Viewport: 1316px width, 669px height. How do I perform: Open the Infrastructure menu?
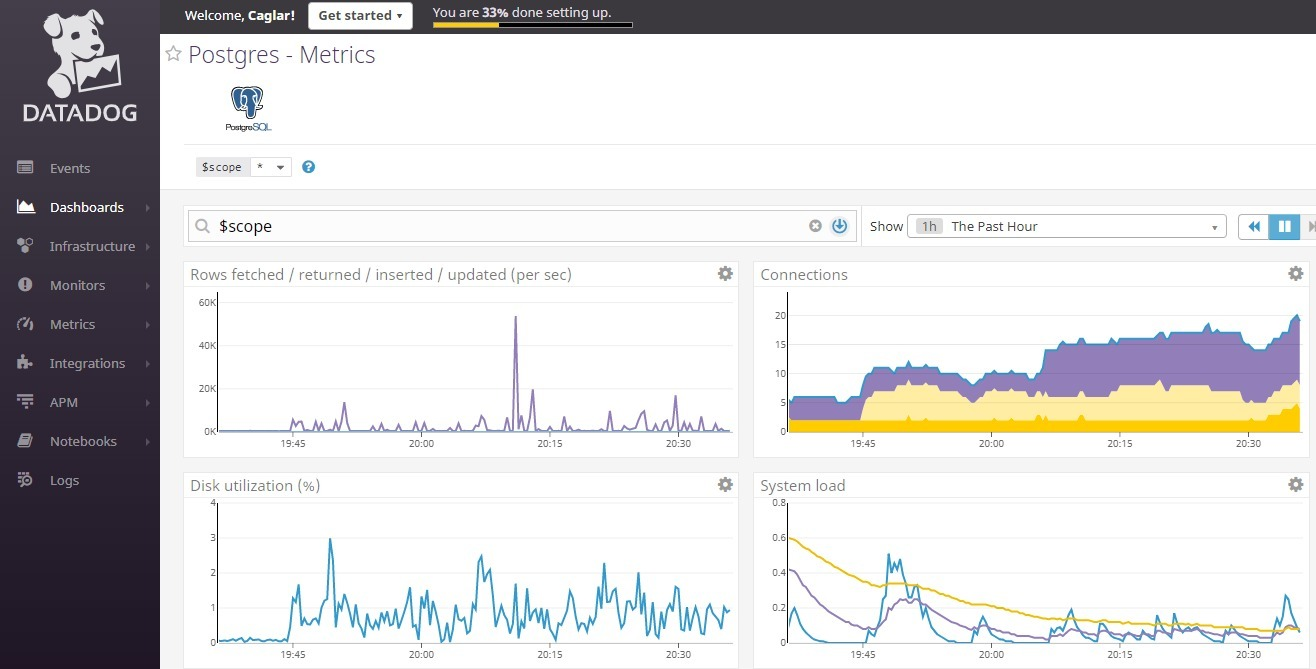92,246
